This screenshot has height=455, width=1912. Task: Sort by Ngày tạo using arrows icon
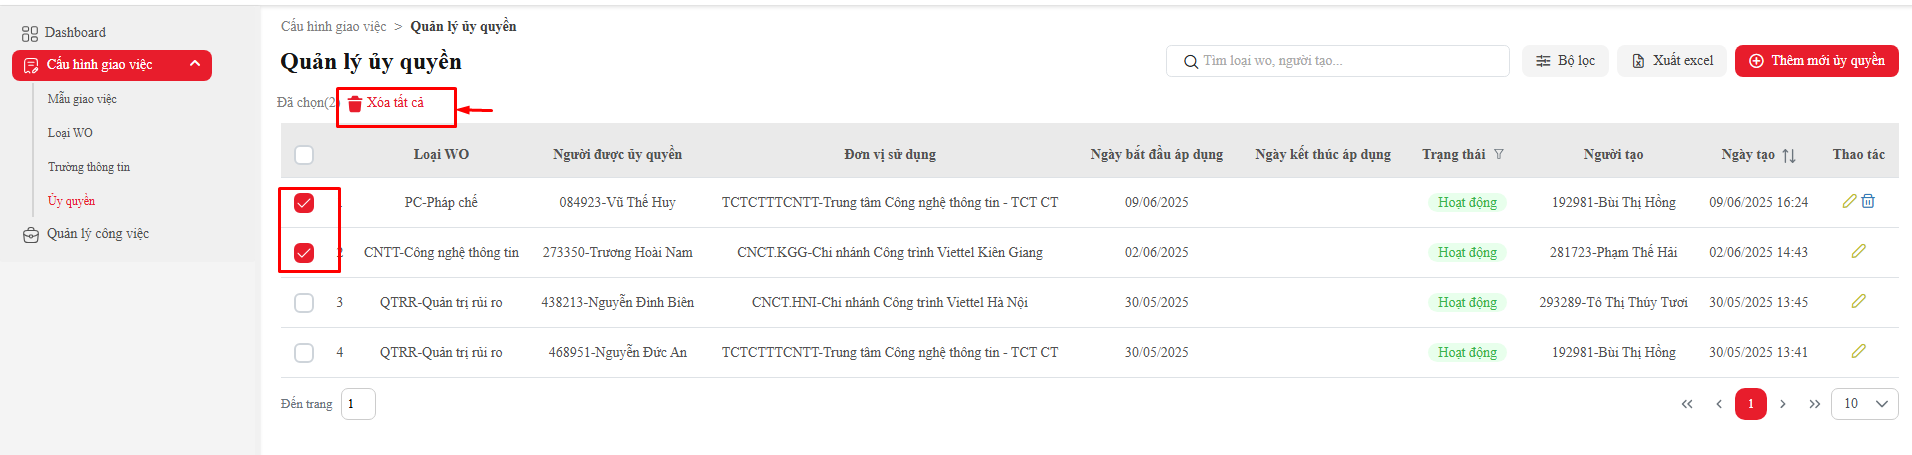[1789, 155]
